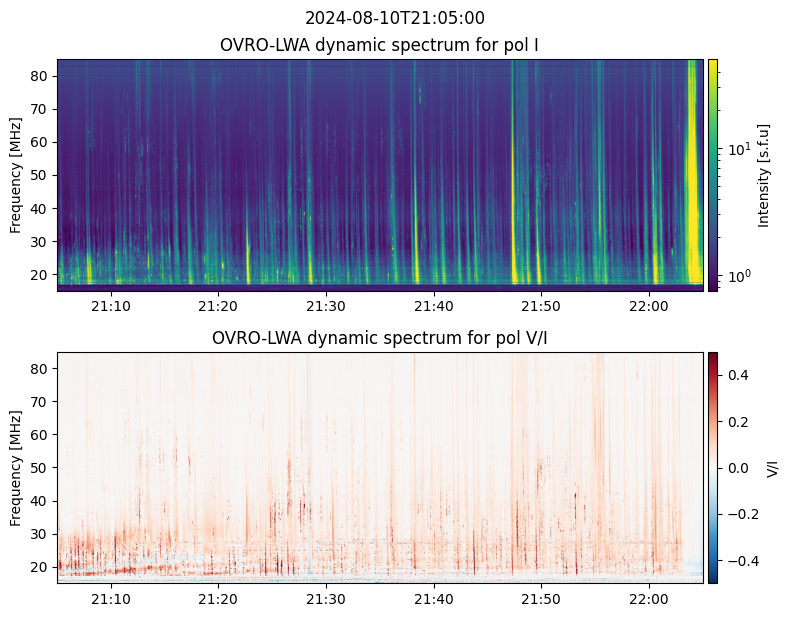Screen dimensions: 790x617
Task: Click the 0.4 tick on V/I colorbar
Action: tap(736, 374)
